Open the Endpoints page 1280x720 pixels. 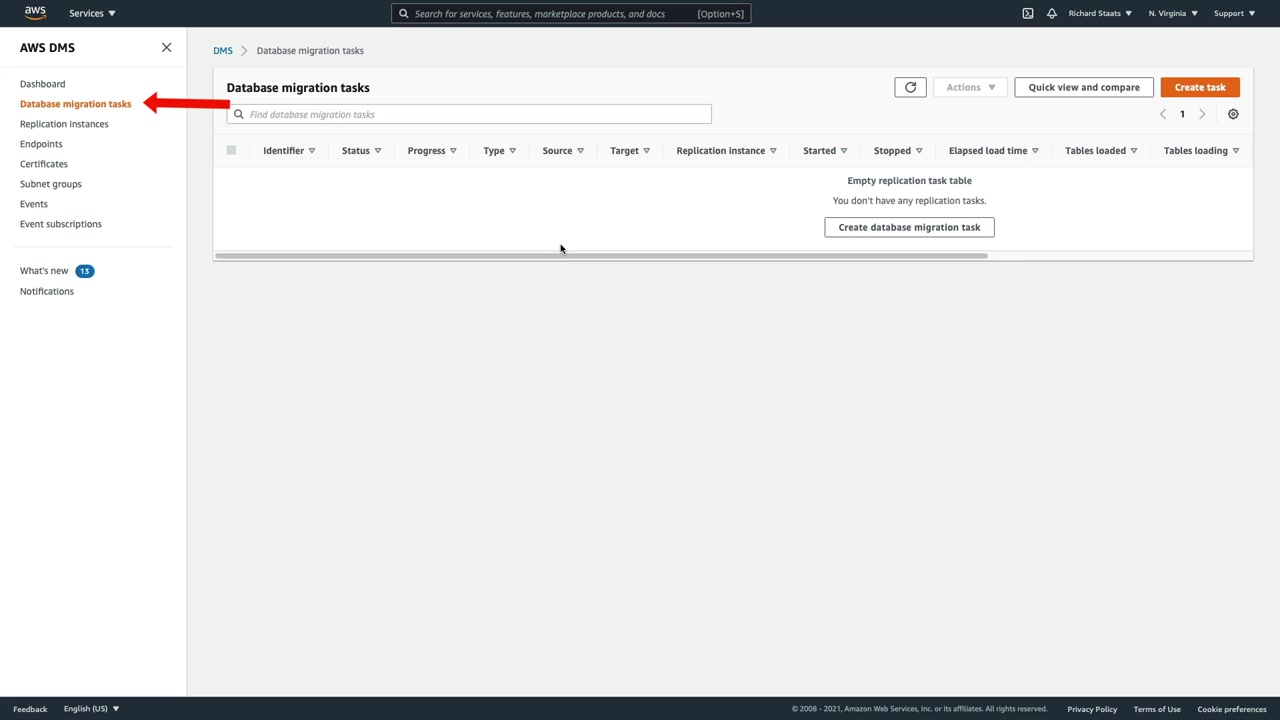(x=41, y=144)
